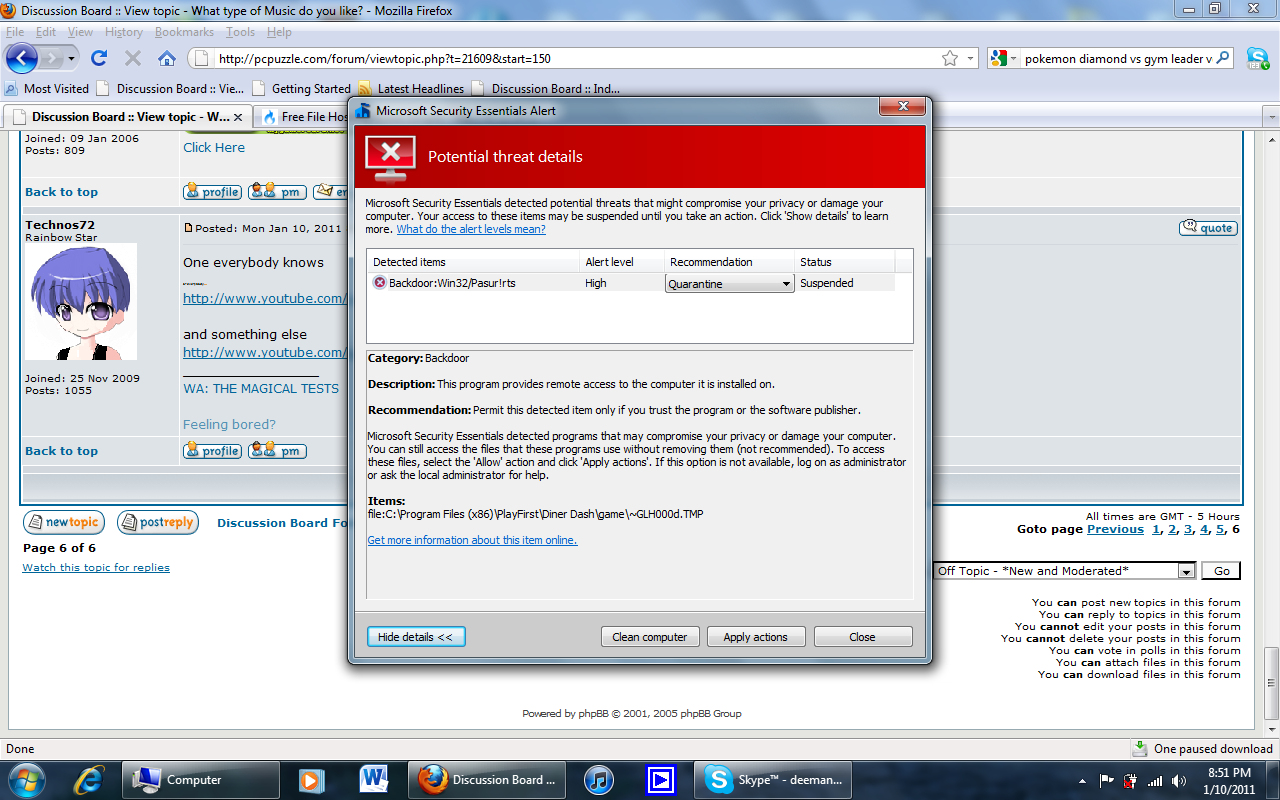This screenshot has width=1280, height=800.
Task: Send pm to Technos72
Action: click(x=277, y=451)
